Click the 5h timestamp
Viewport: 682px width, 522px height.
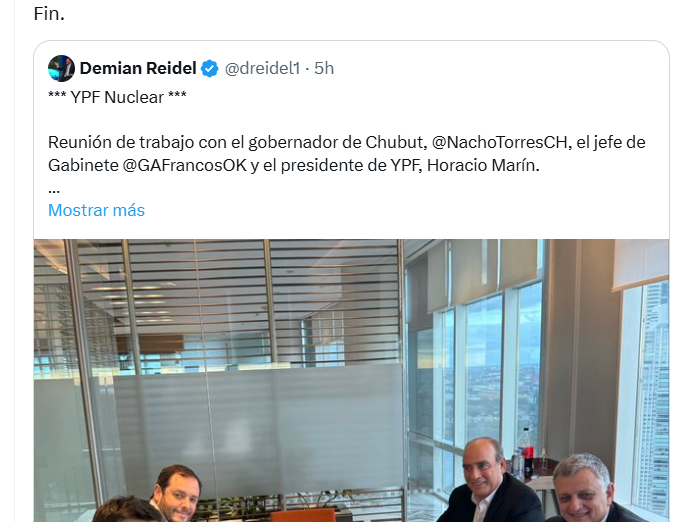tap(324, 68)
